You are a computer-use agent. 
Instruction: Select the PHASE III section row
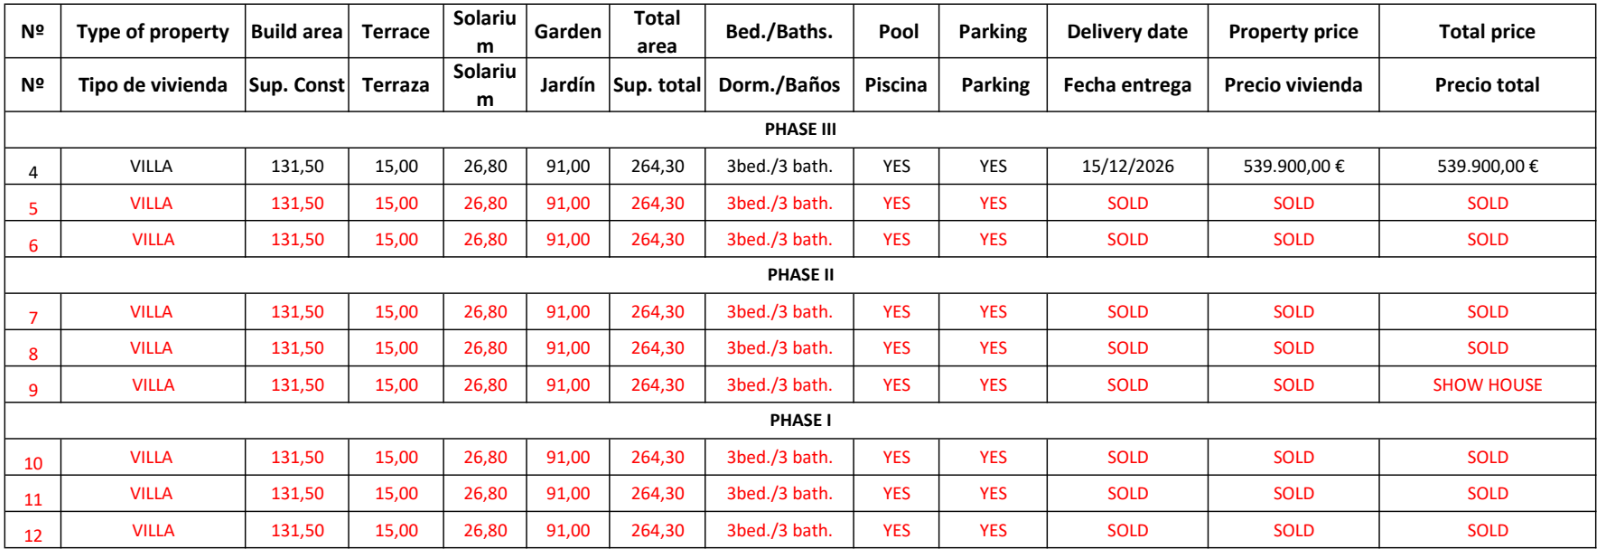(800, 129)
